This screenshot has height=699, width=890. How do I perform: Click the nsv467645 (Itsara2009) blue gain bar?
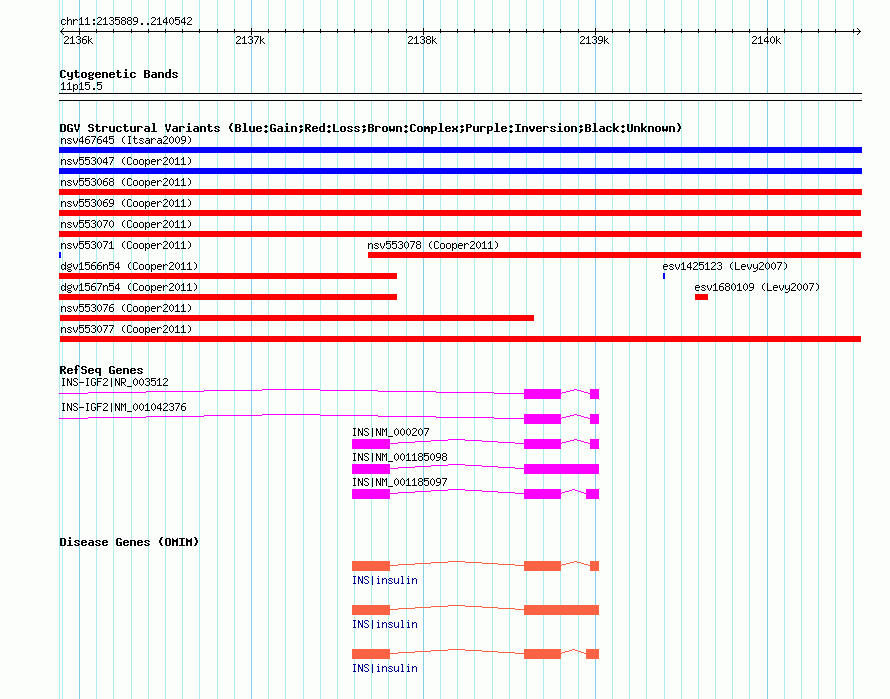(460, 150)
